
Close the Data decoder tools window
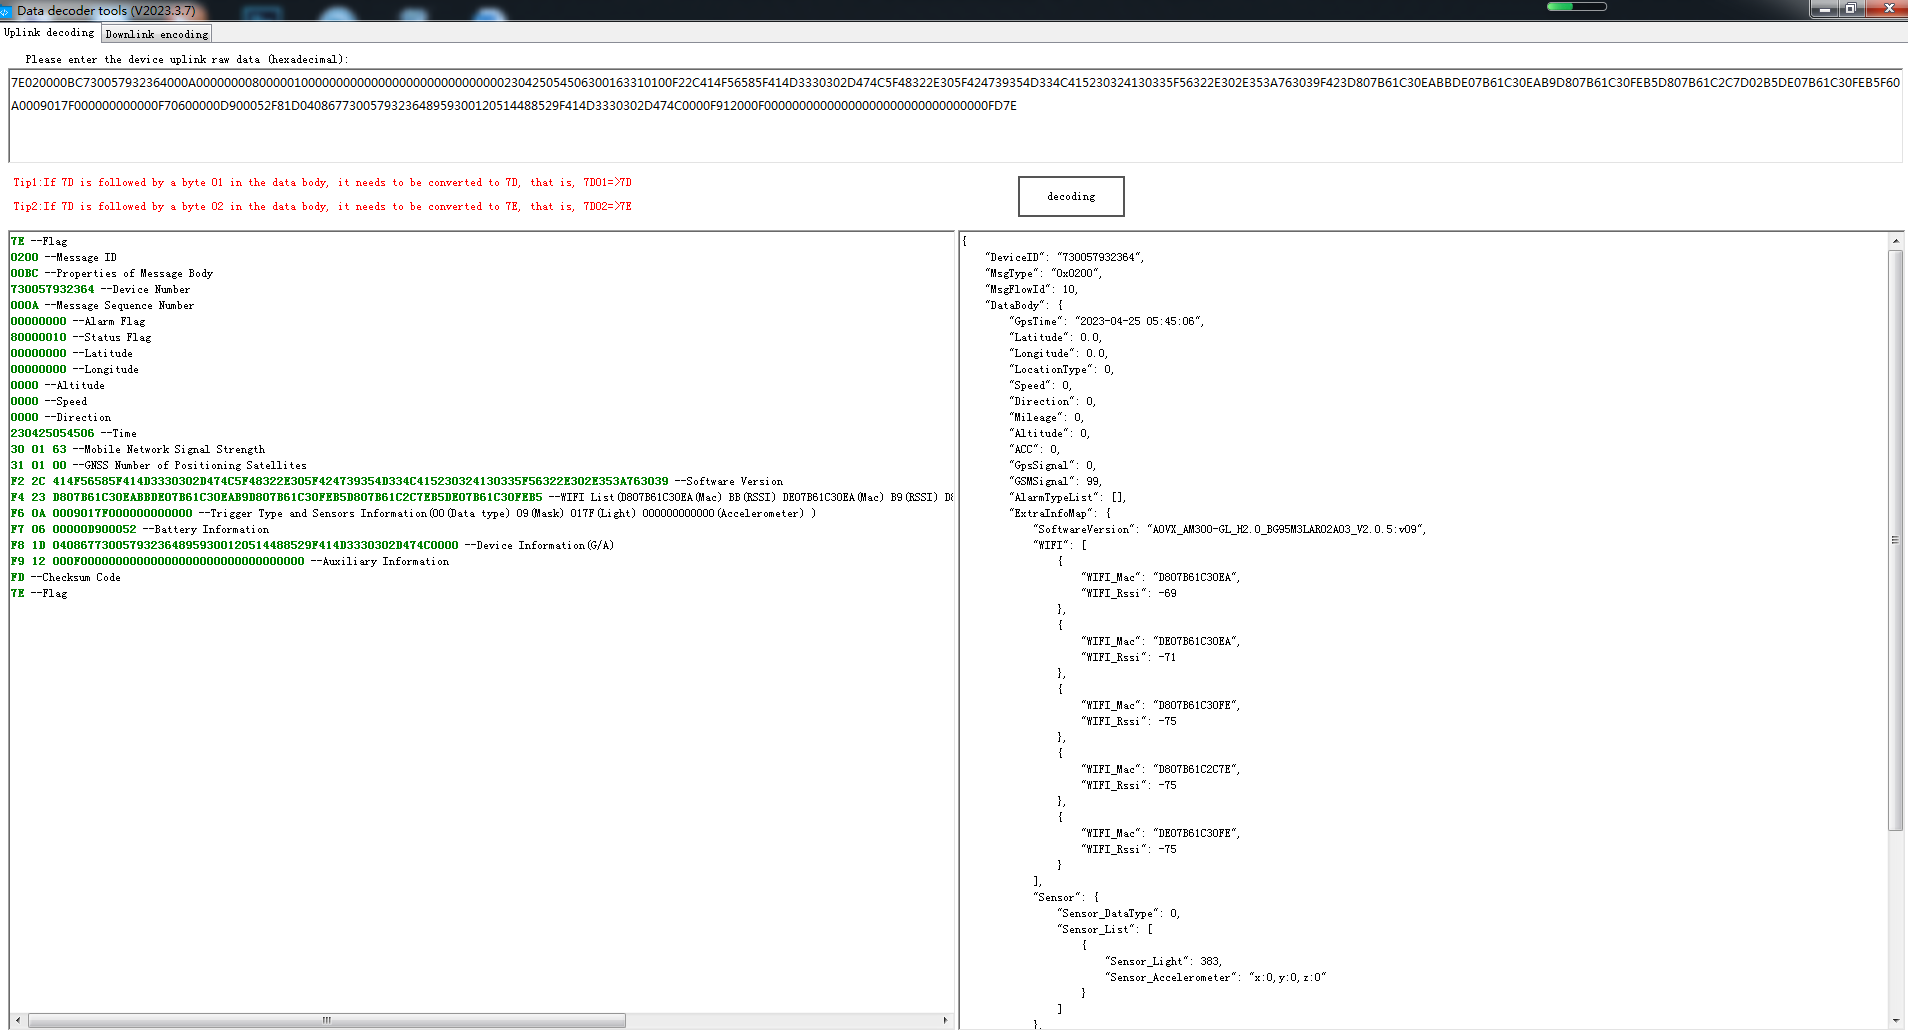click(x=1888, y=9)
